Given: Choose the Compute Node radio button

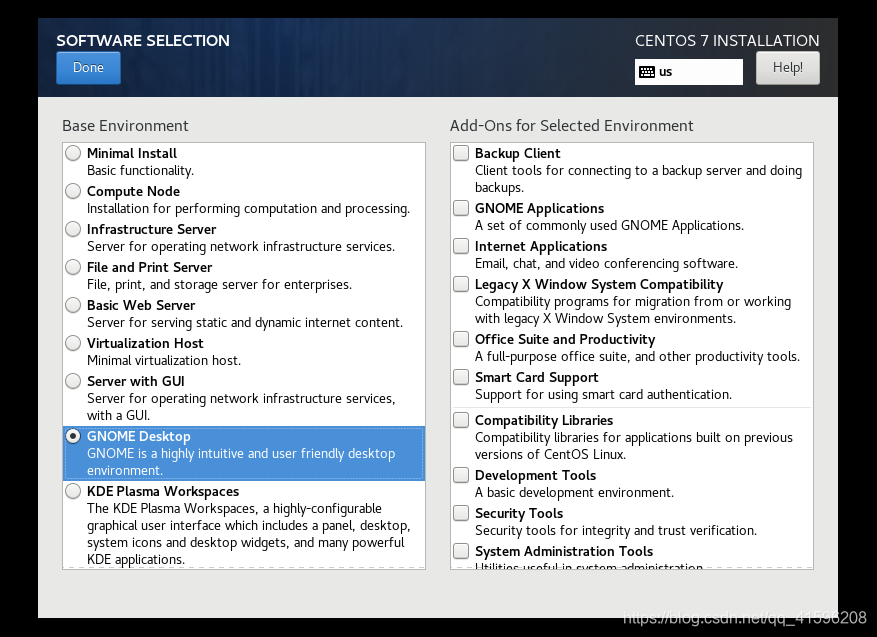Looking at the screenshot, I should tap(73, 191).
